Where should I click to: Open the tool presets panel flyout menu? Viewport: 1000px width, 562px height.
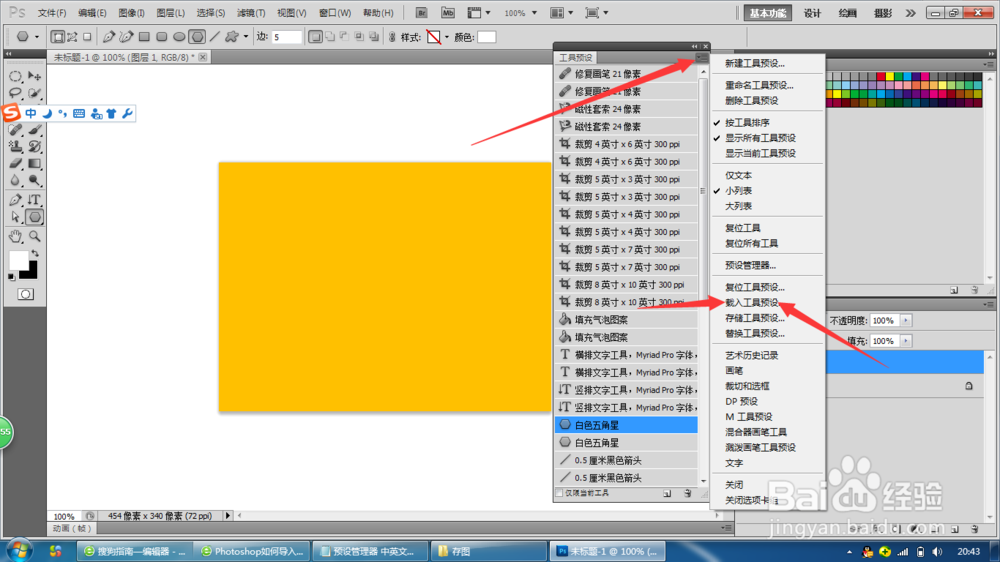(x=702, y=57)
